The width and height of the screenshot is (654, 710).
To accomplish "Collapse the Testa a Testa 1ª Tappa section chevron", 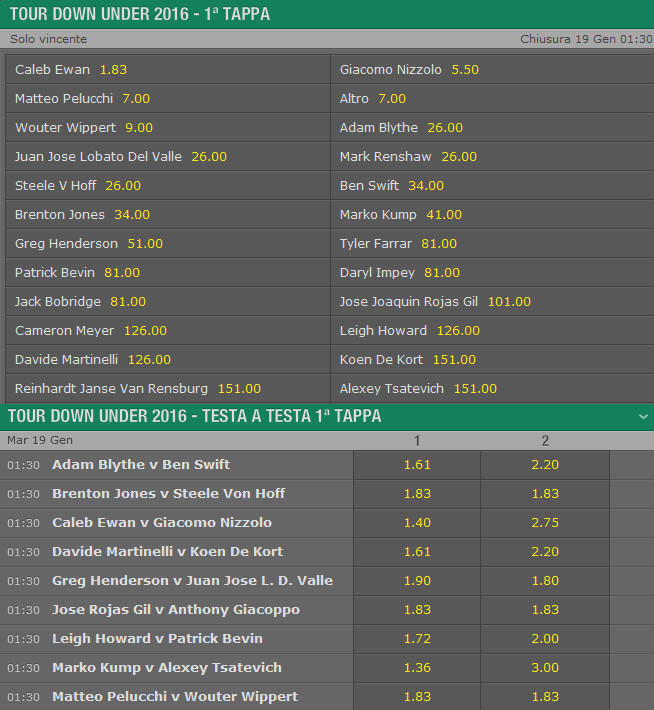I will point(643,417).
